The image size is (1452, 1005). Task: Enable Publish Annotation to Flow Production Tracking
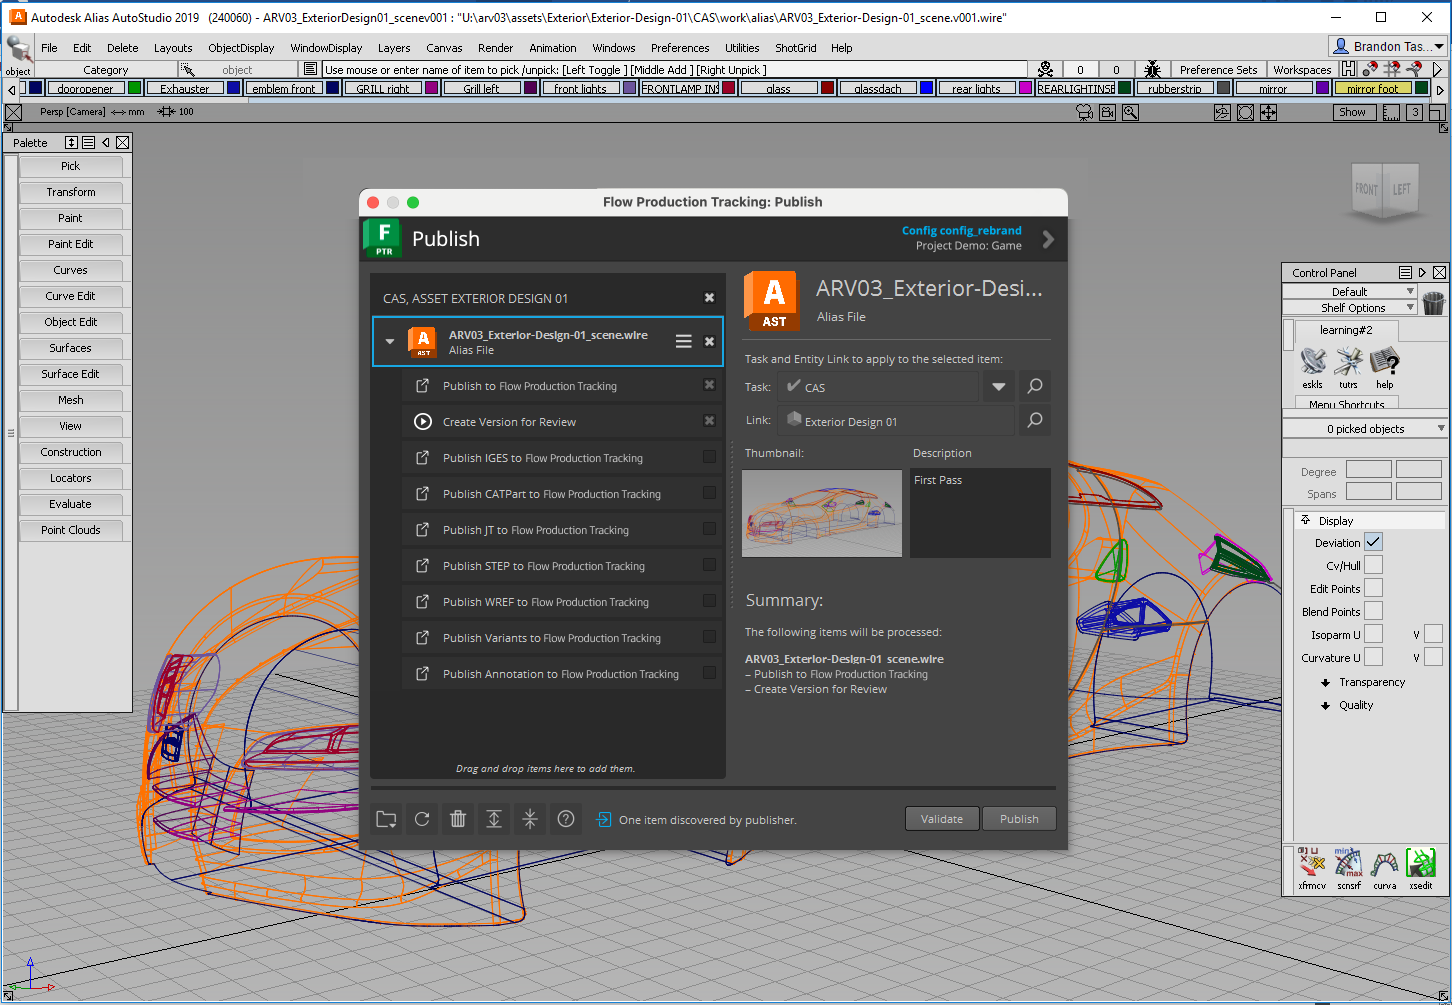[x=709, y=673]
